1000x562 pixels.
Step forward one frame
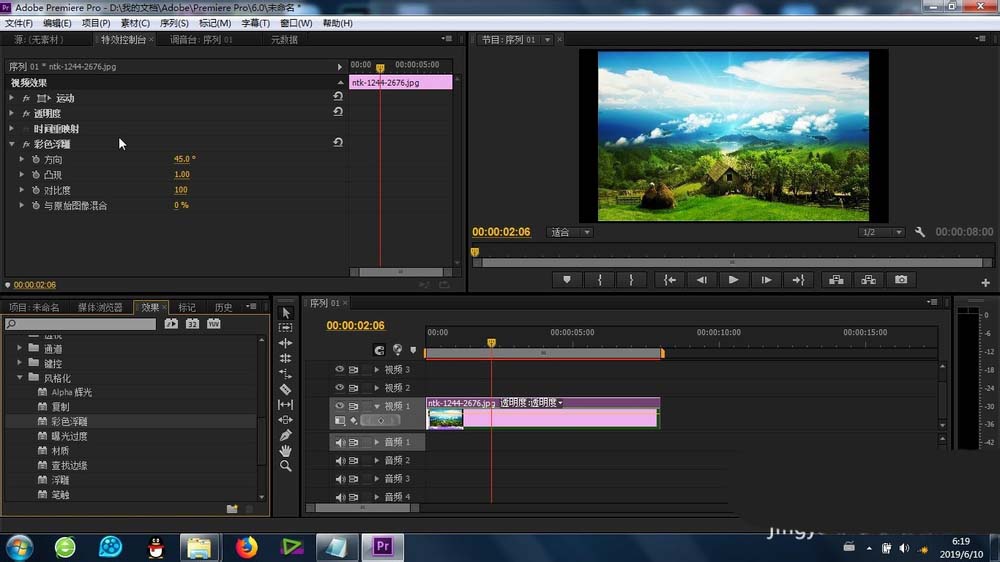[766, 279]
